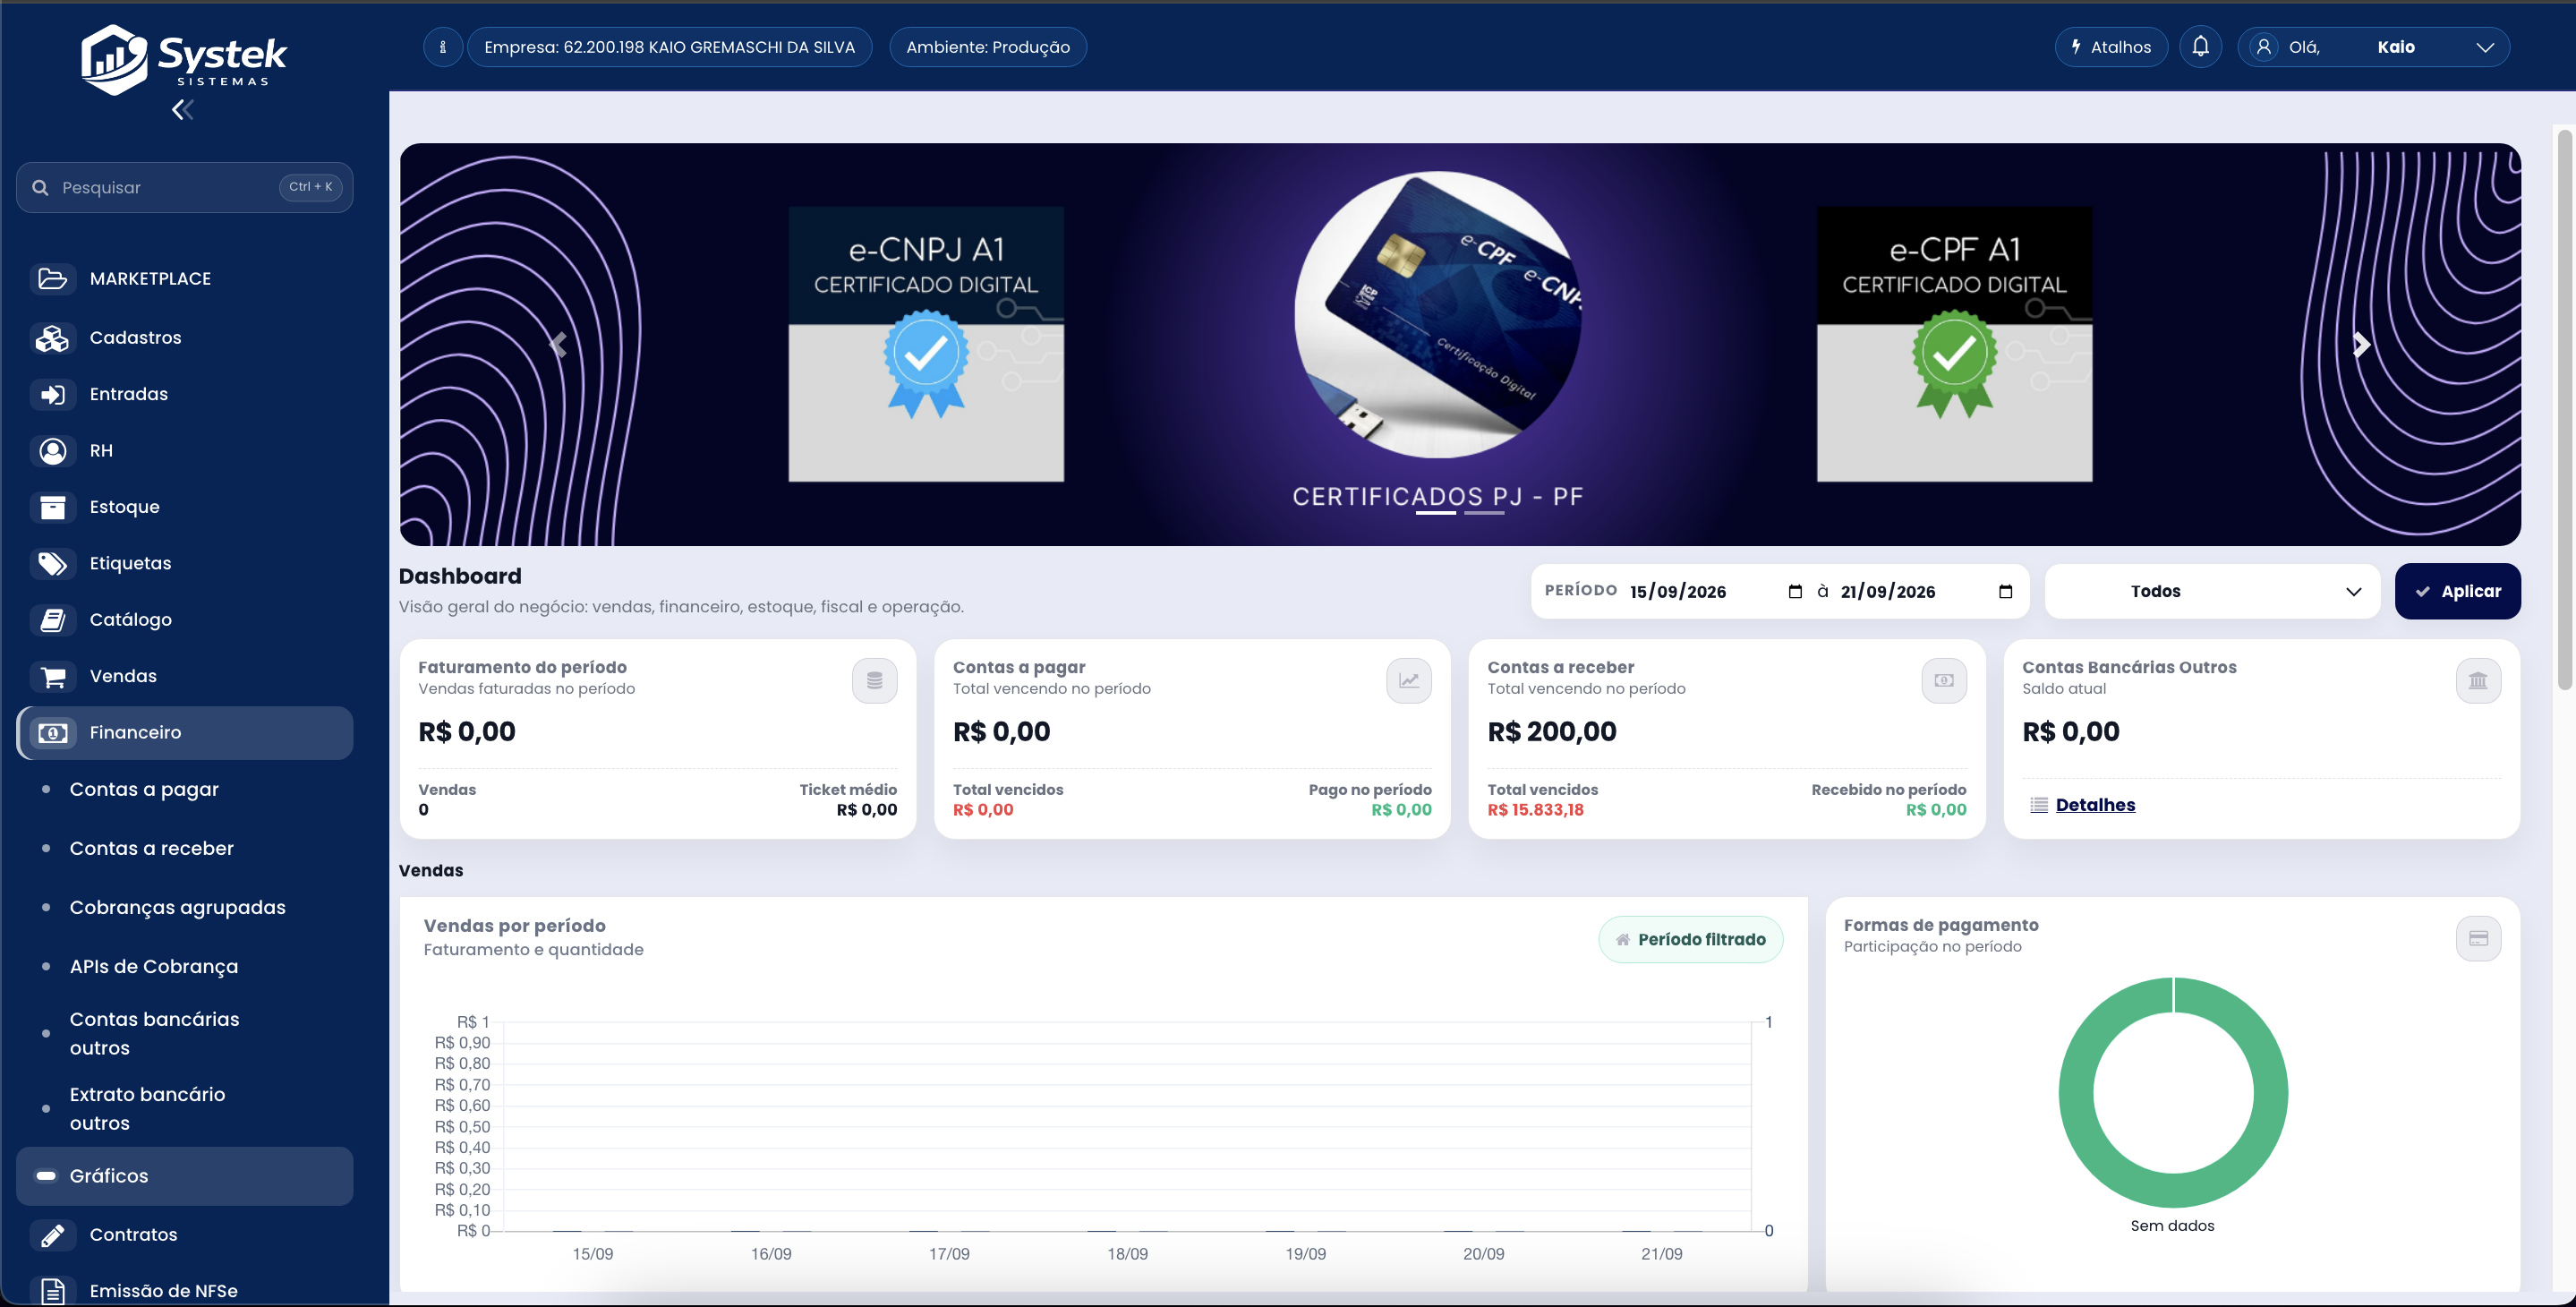Open Contas a pagar submenu item
This screenshot has width=2576, height=1307.
(x=144, y=790)
